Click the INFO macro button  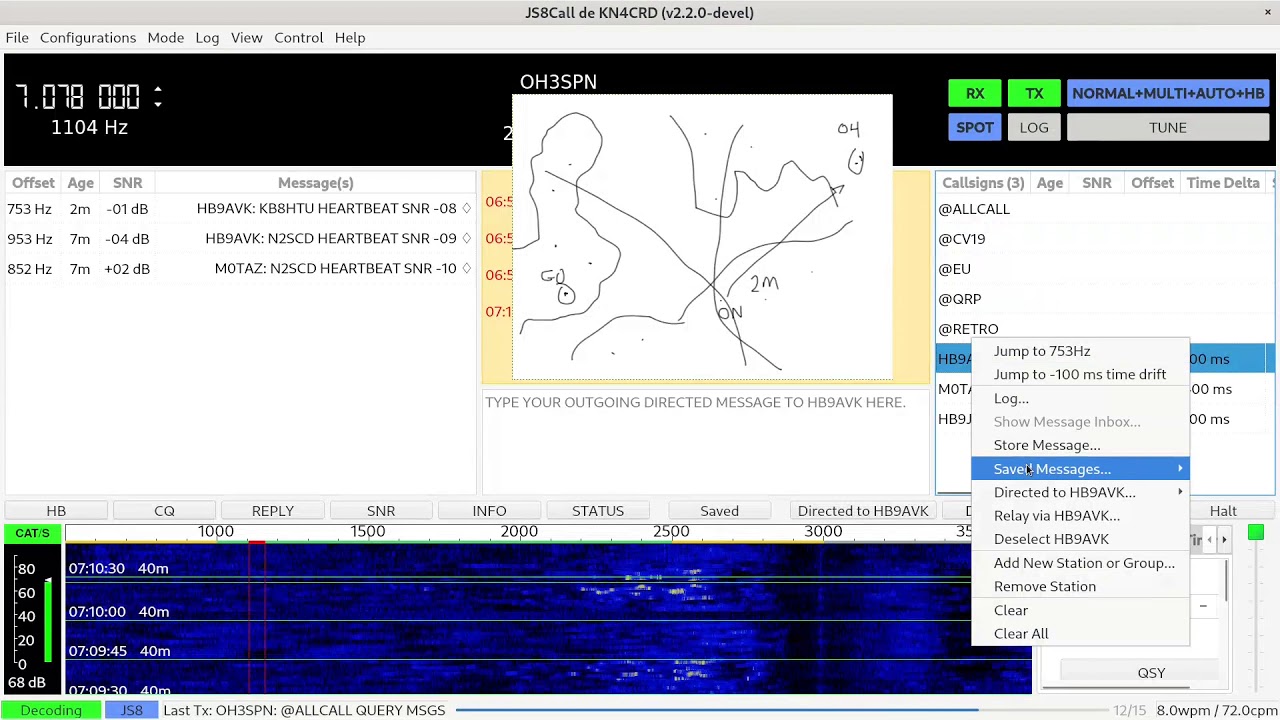point(489,511)
